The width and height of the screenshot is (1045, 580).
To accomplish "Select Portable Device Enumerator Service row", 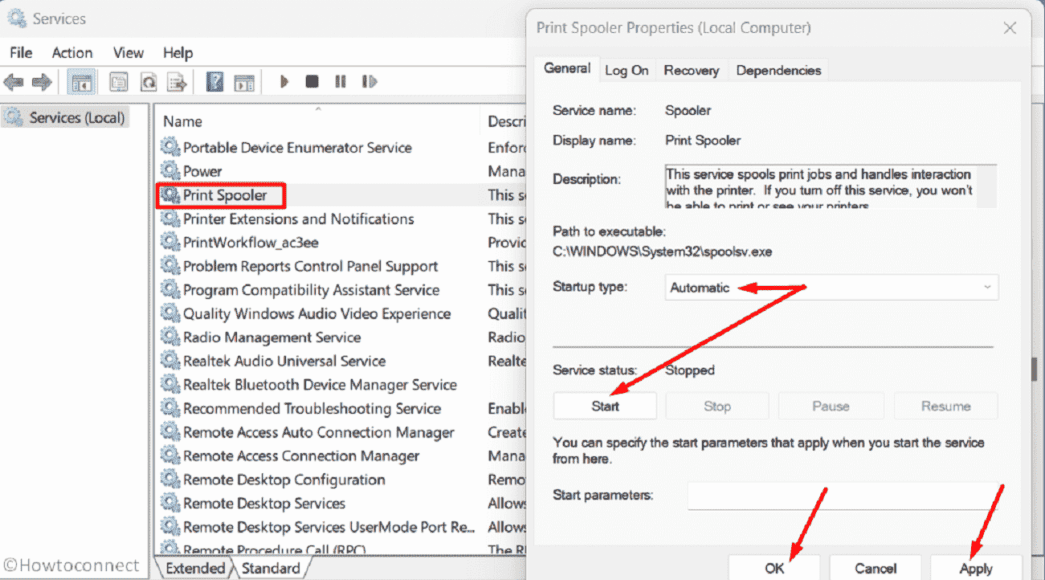I will coord(297,147).
